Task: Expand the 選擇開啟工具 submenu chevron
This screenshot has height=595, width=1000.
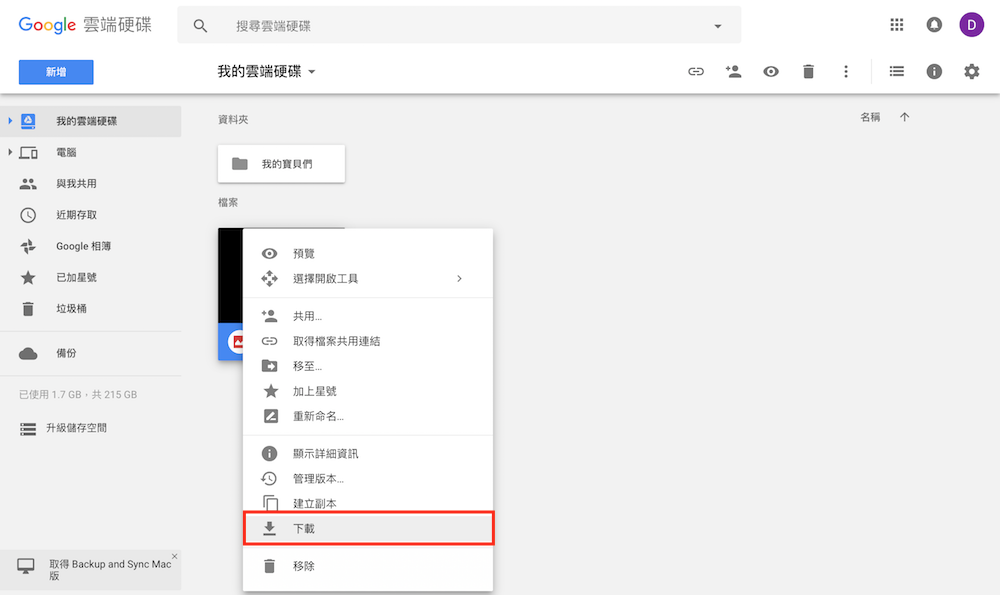Action: (x=459, y=279)
